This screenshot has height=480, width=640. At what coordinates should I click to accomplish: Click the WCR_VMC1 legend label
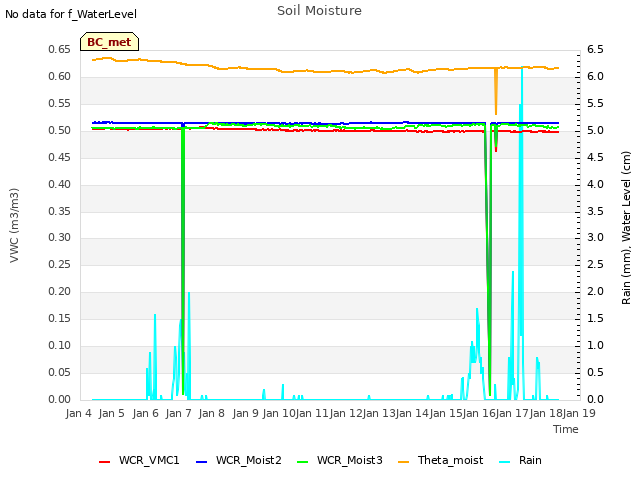(x=149, y=460)
